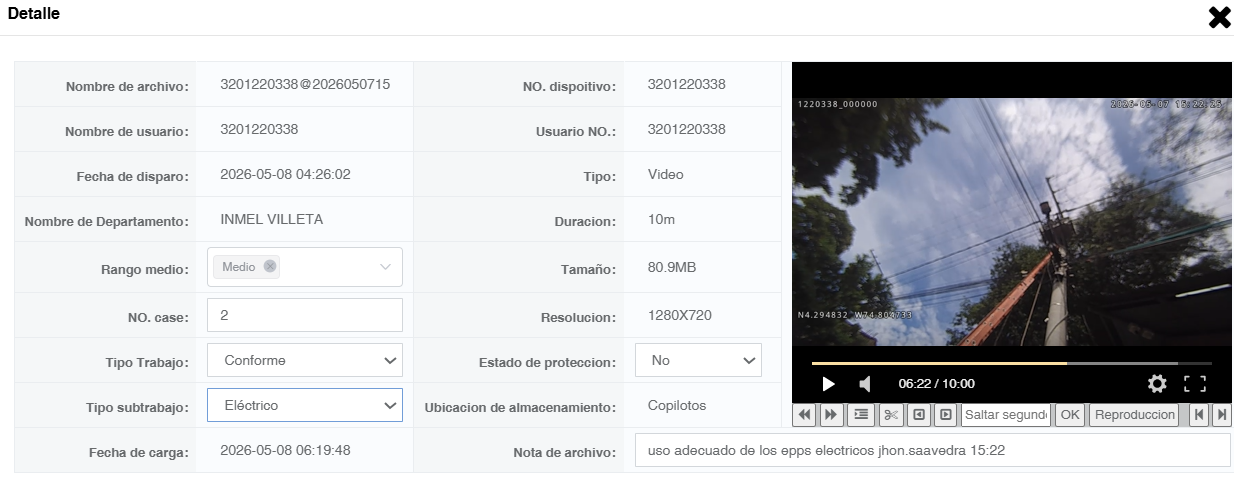The width and height of the screenshot is (1234, 484).
Task: Click the OK jump button
Action: pyautogui.click(x=1070, y=415)
